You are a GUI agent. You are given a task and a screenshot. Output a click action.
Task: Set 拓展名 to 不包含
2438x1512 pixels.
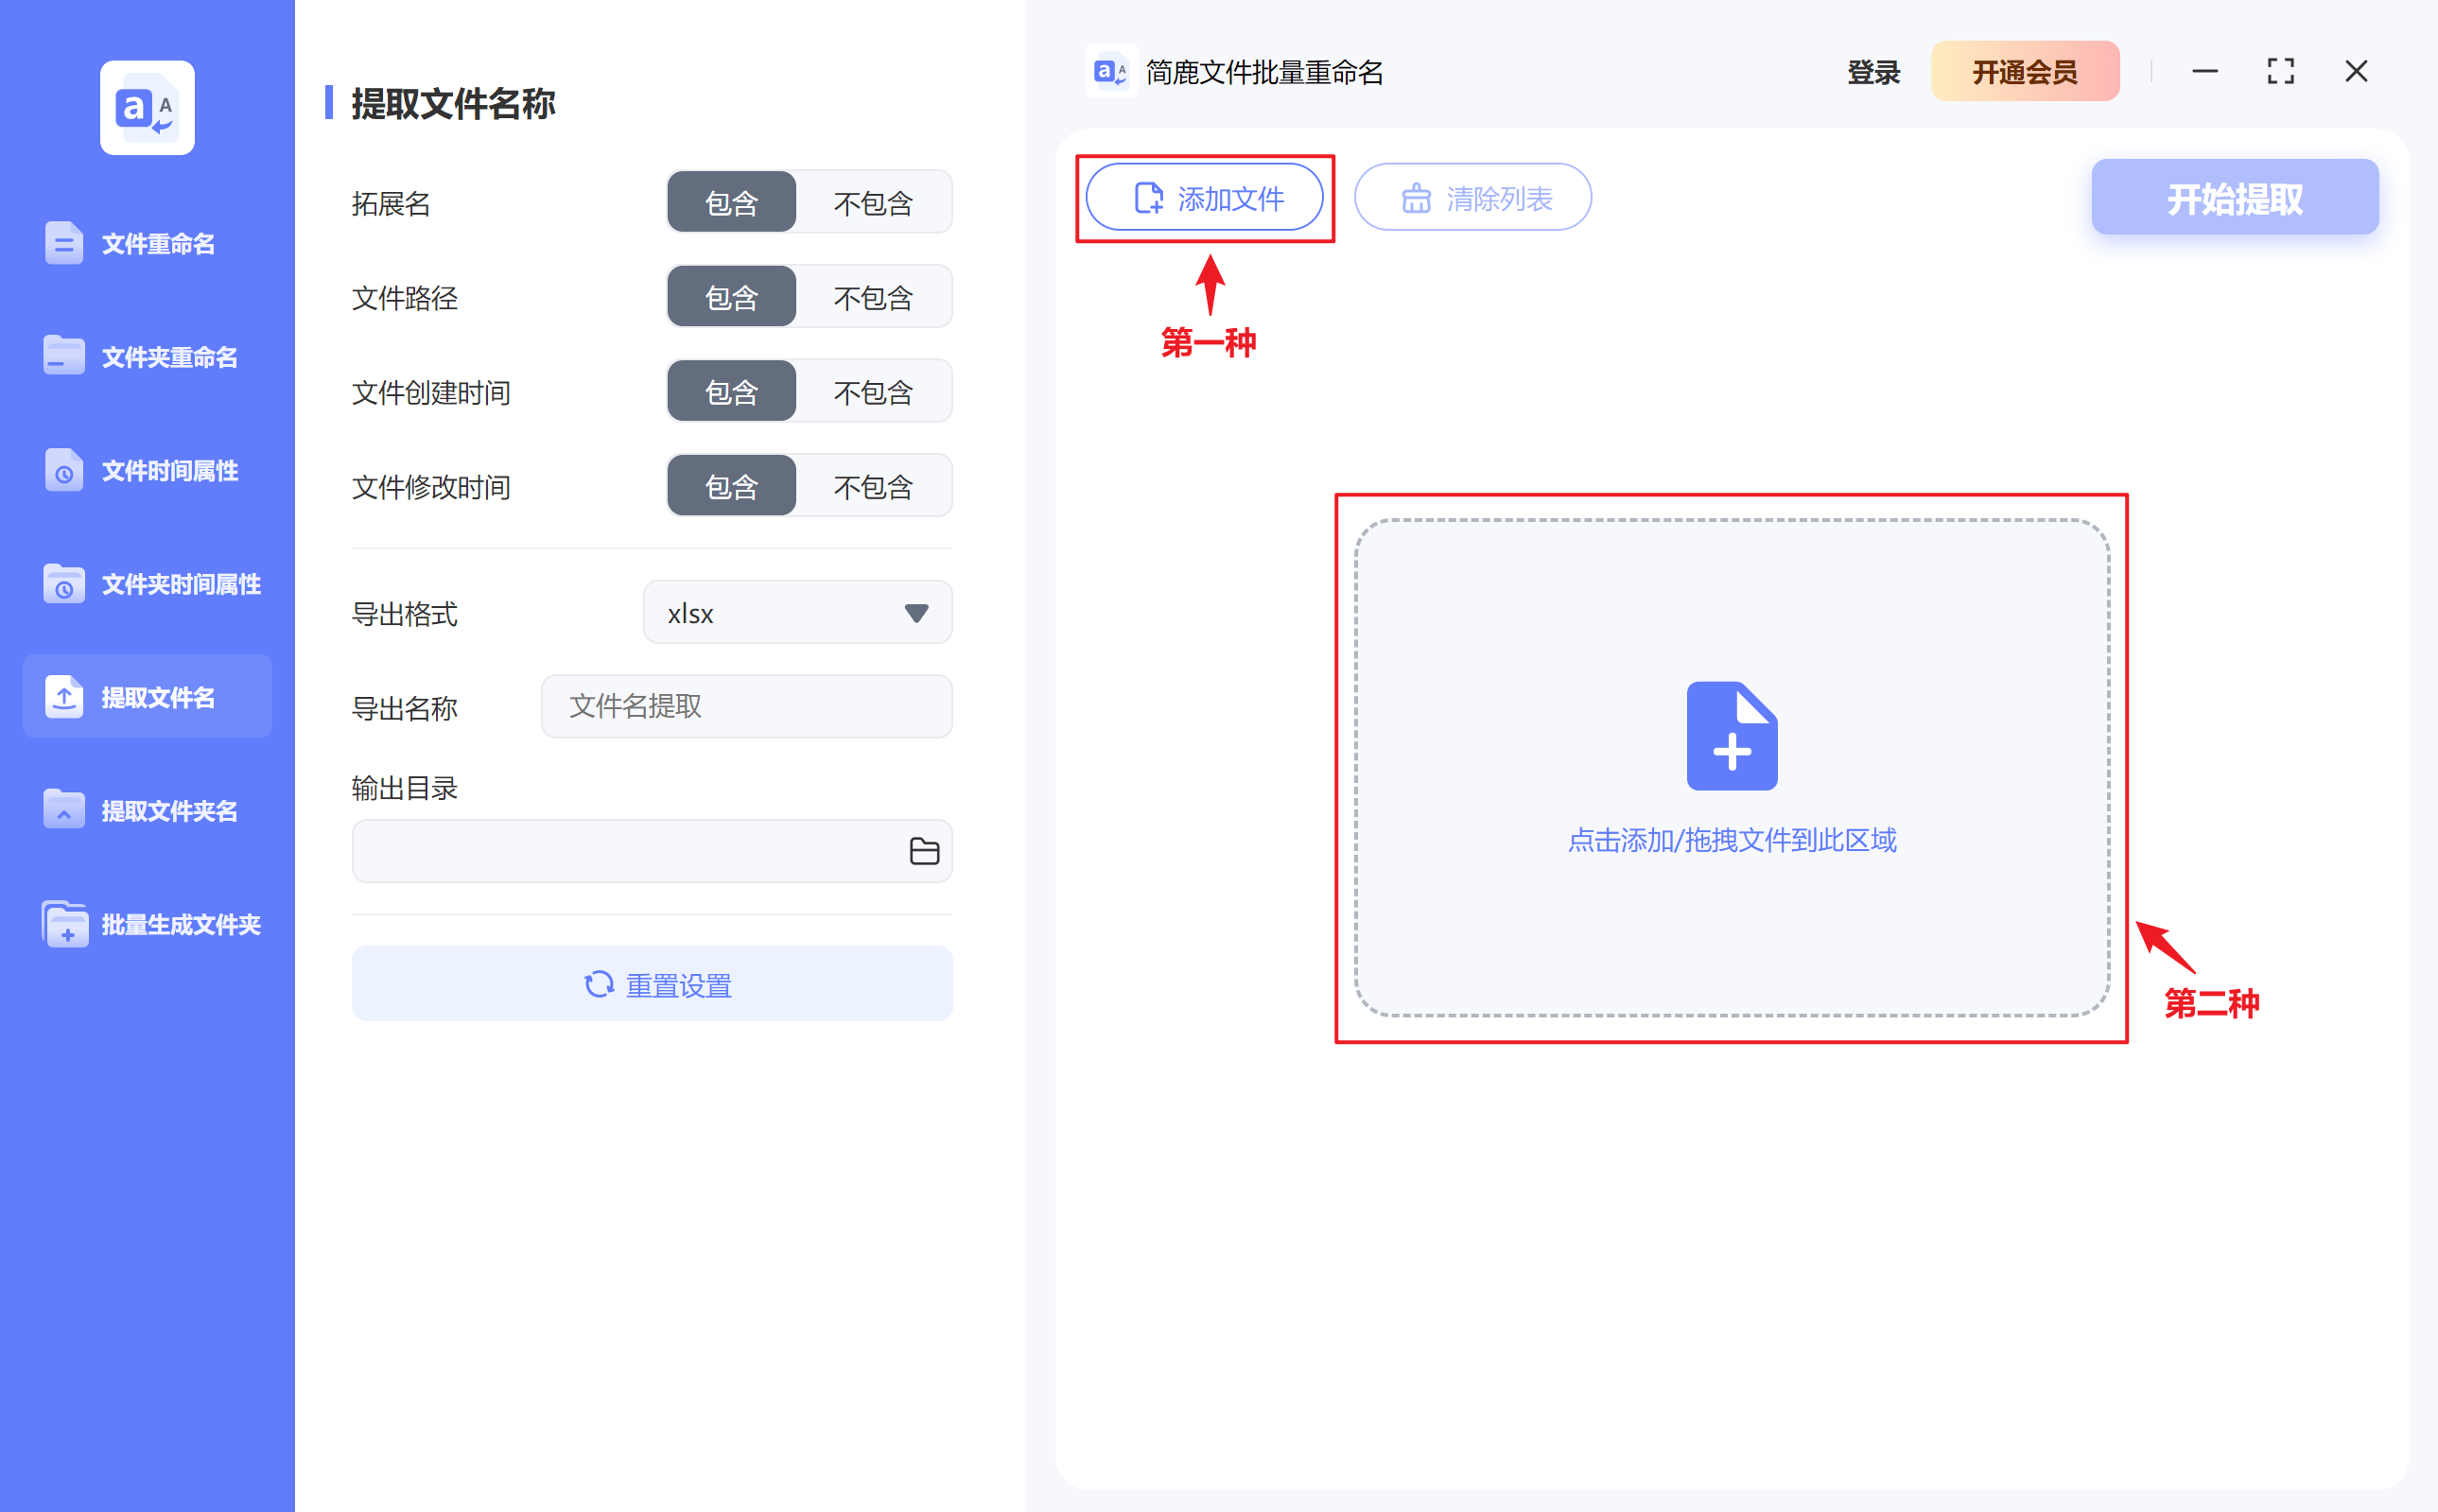(x=873, y=203)
